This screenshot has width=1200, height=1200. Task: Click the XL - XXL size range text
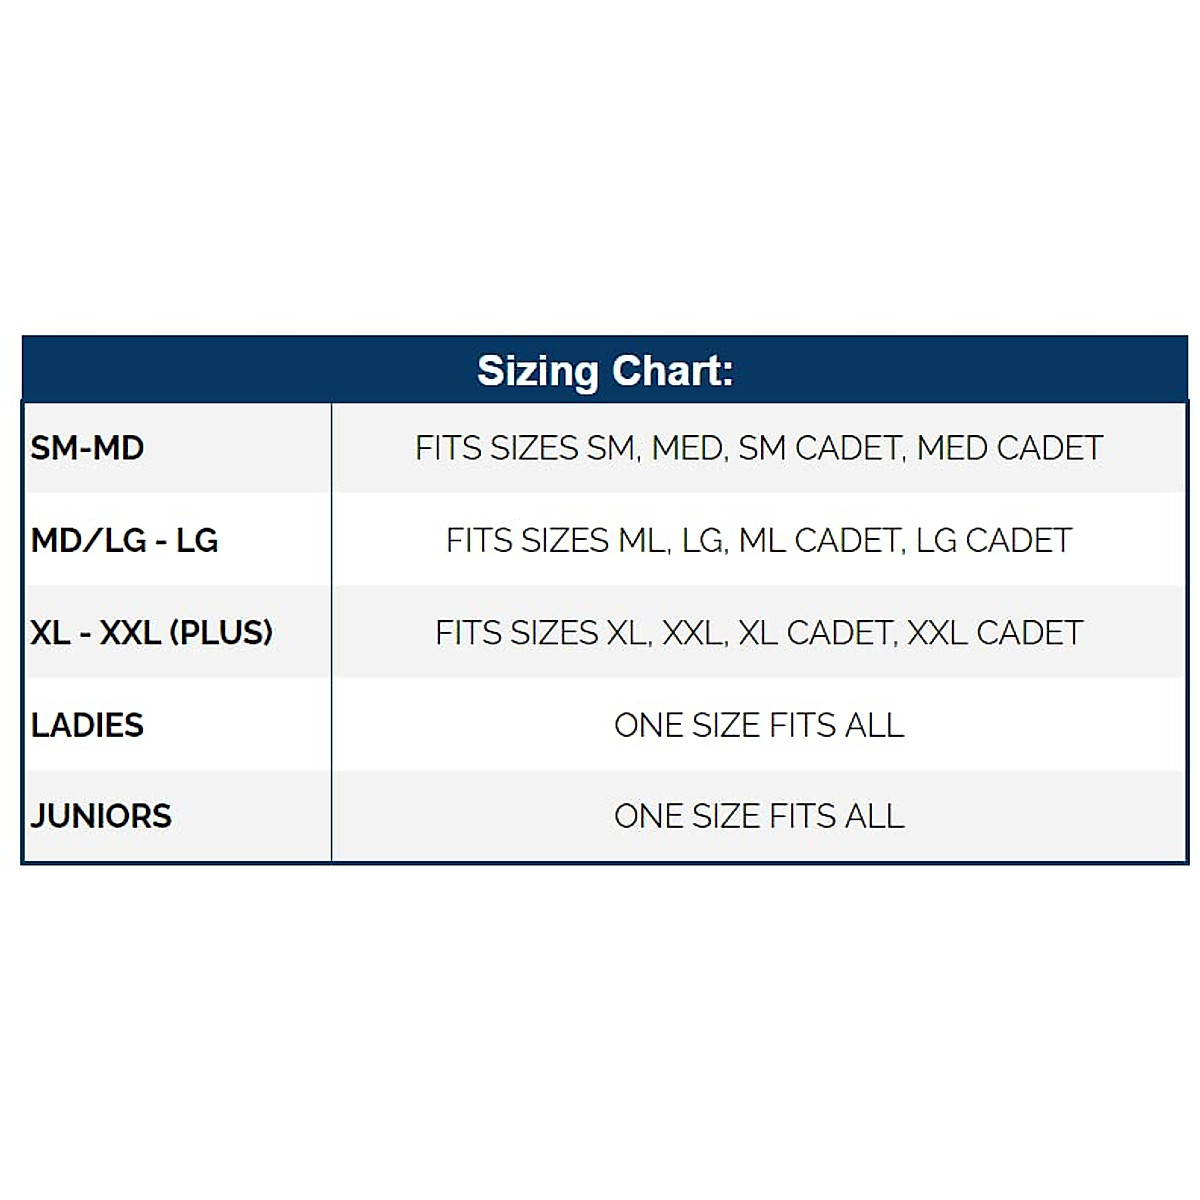[x=95, y=633]
